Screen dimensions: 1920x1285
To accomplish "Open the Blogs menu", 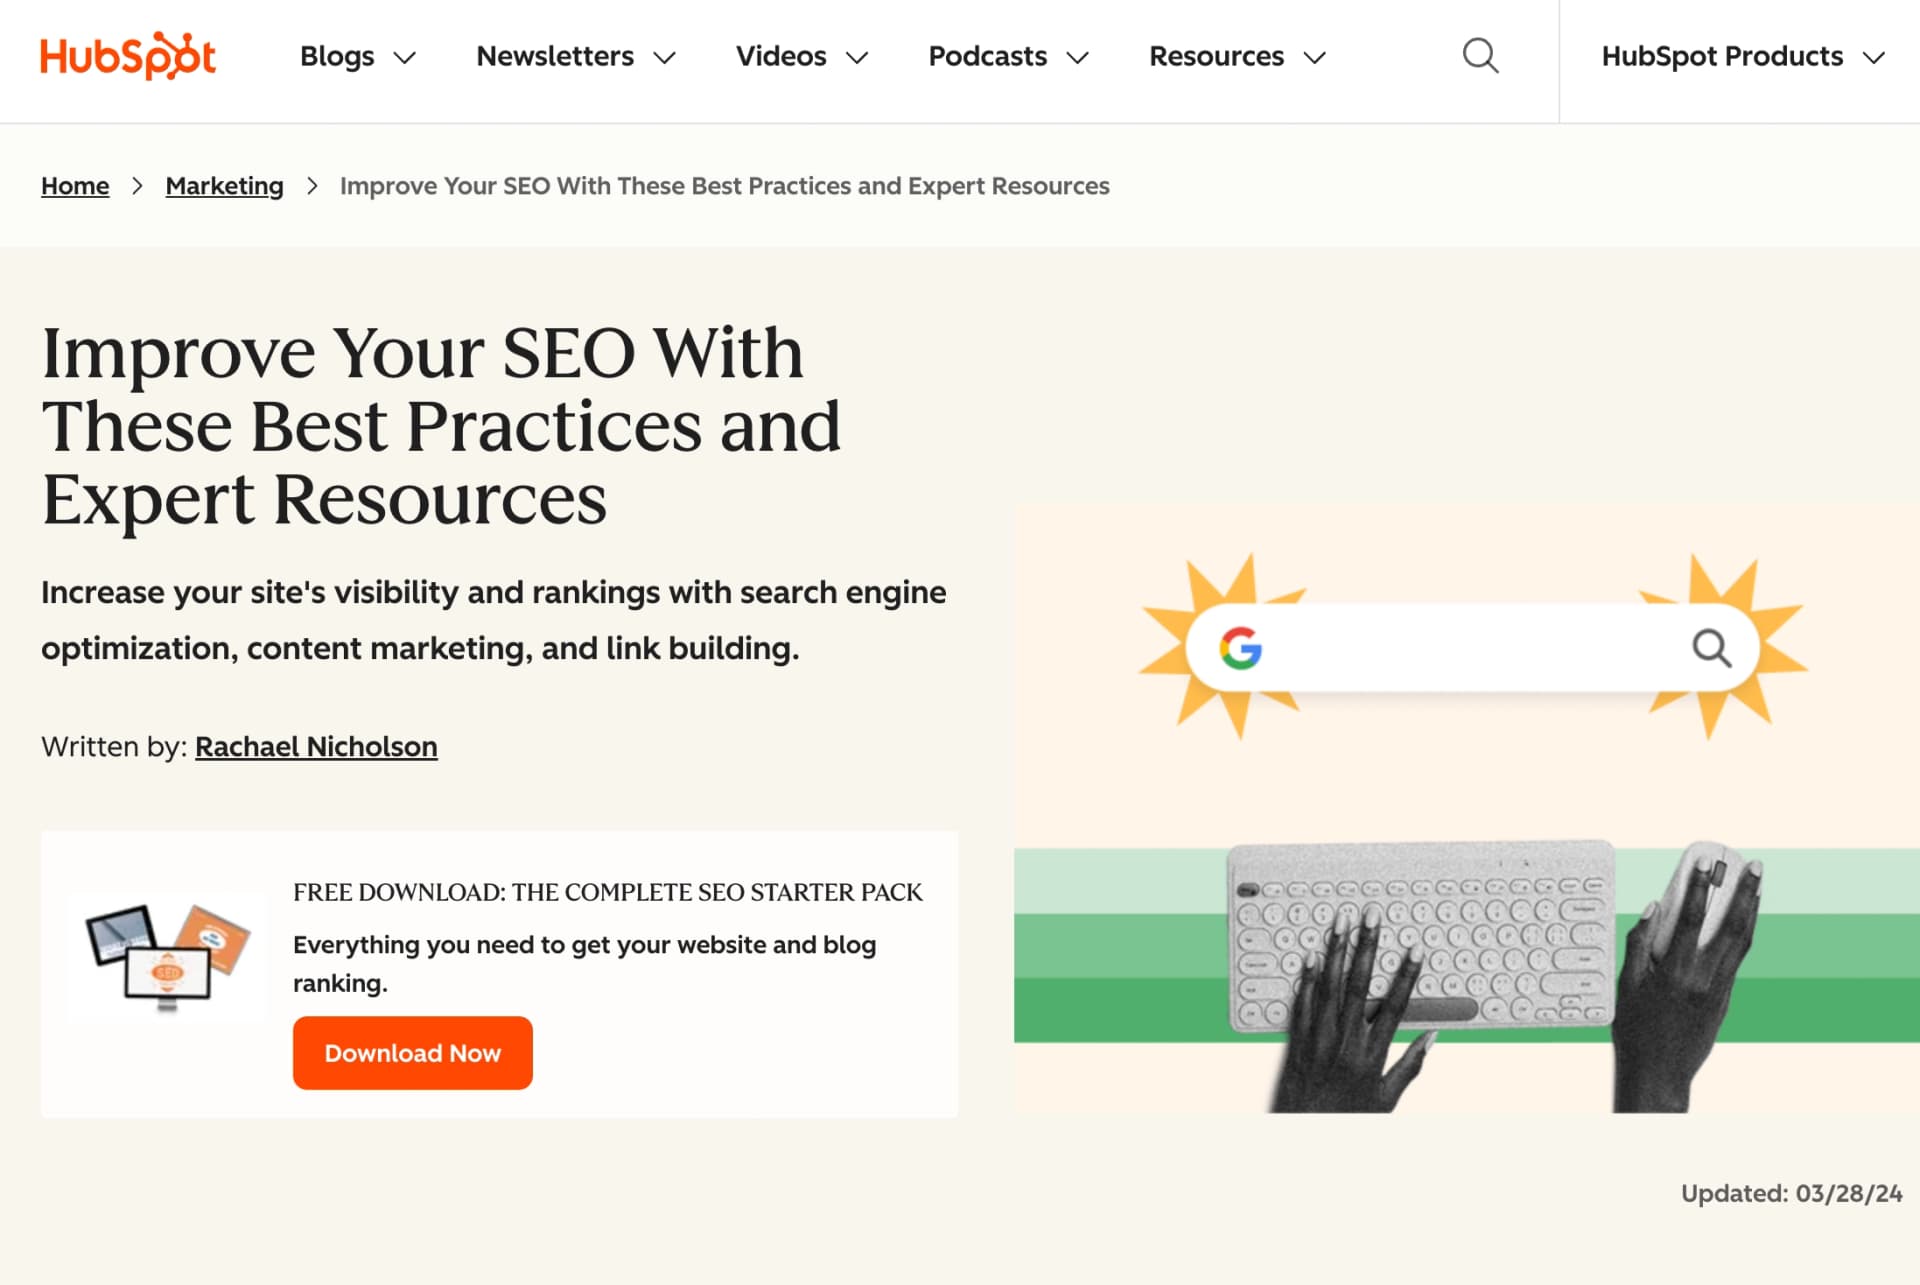I will click(x=337, y=56).
